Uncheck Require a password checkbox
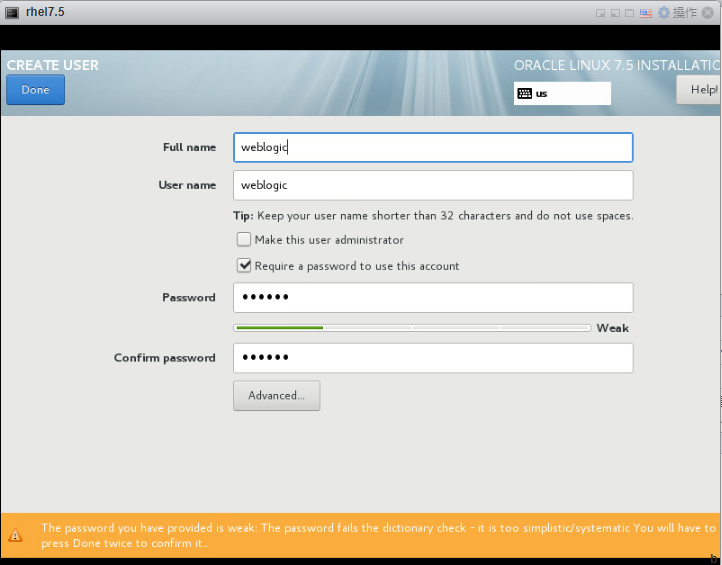 pyautogui.click(x=244, y=266)
